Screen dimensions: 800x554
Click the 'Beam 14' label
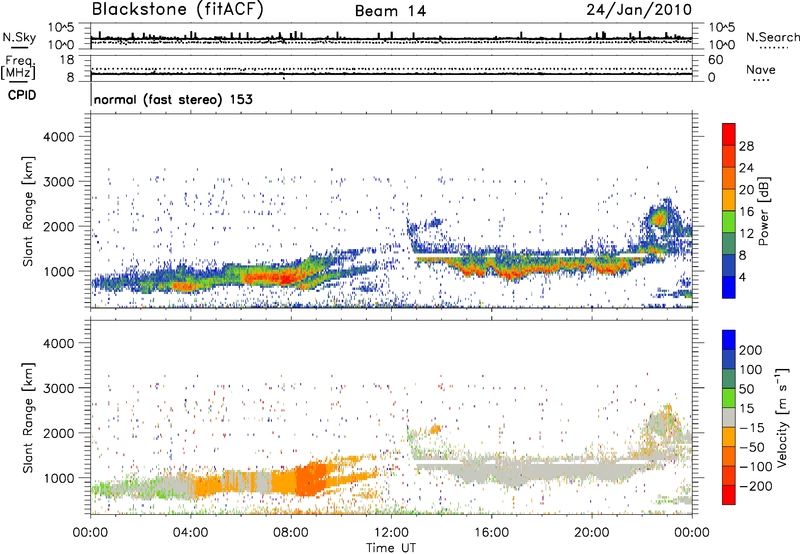pos(390,11)
